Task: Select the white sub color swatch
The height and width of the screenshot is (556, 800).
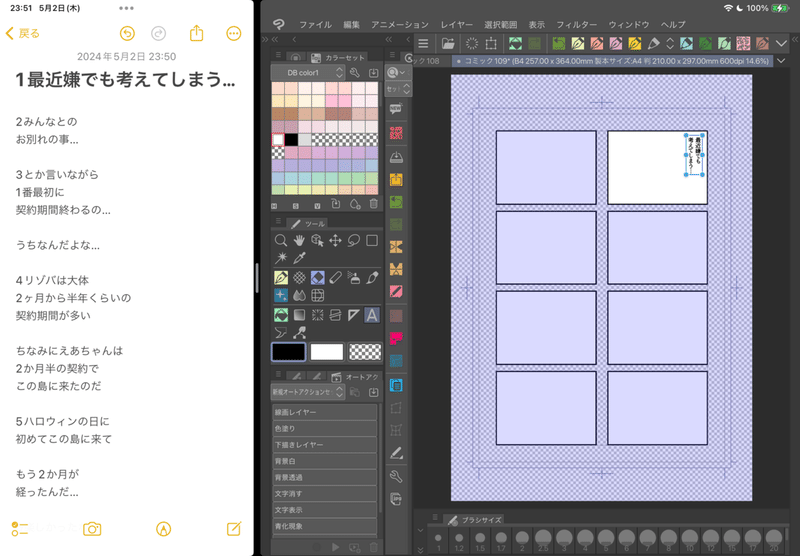Action: tap(327, 352)
